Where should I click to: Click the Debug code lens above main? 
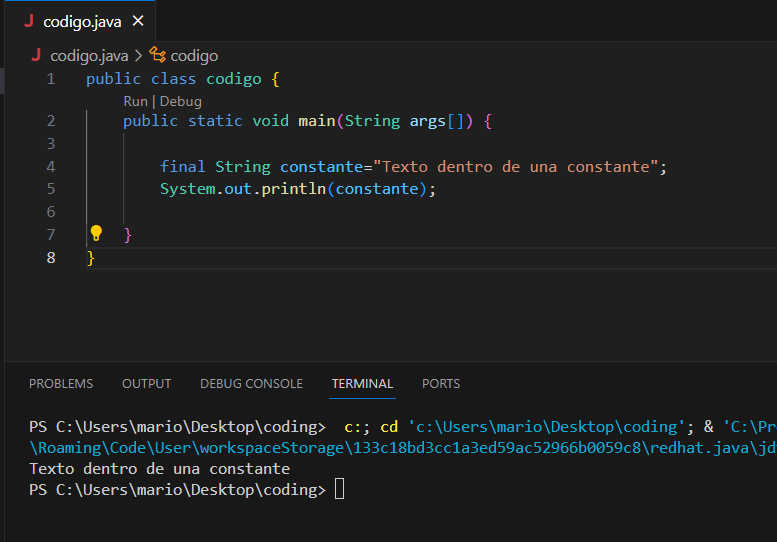(180, 102)
